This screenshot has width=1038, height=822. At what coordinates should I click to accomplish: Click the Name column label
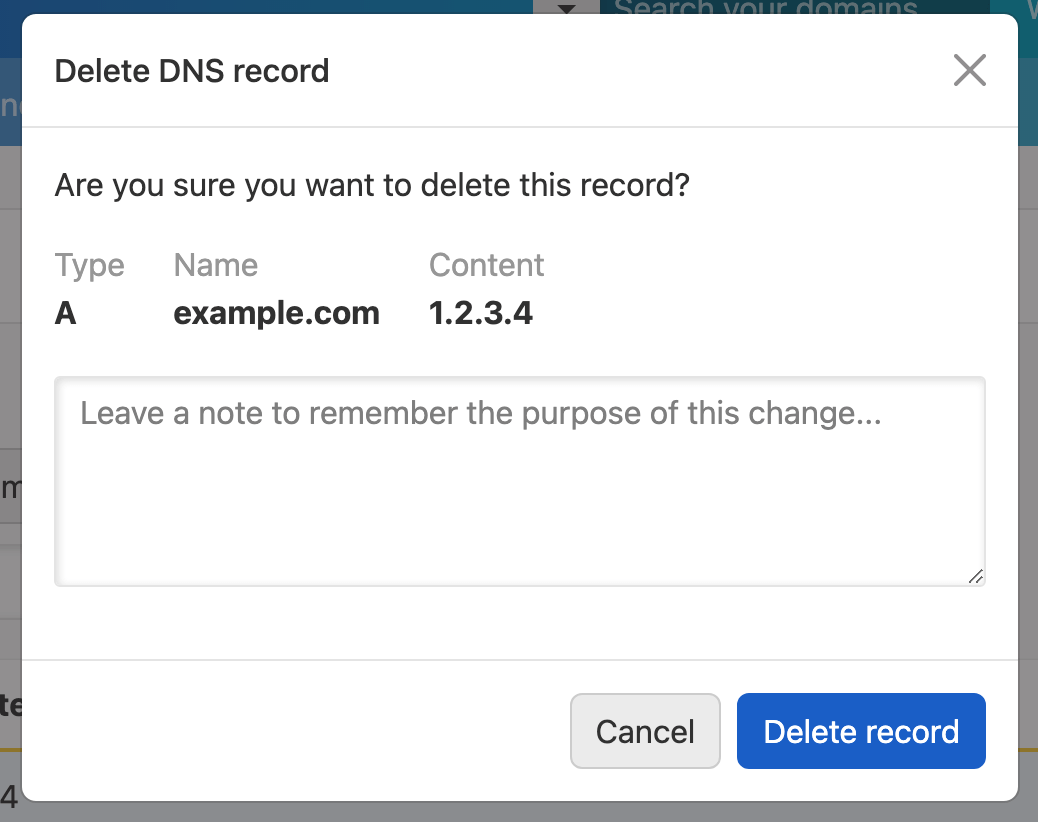(x=216, y=265)
